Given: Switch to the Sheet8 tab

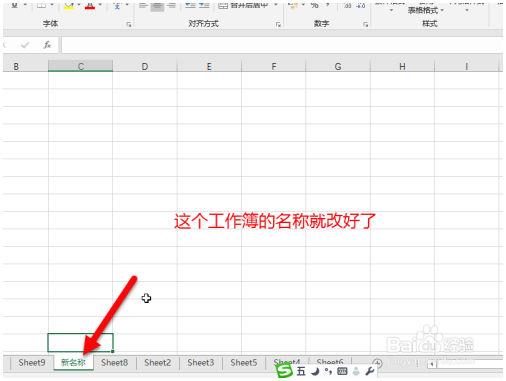Looking at the screenshot, I should pos(114,362).
